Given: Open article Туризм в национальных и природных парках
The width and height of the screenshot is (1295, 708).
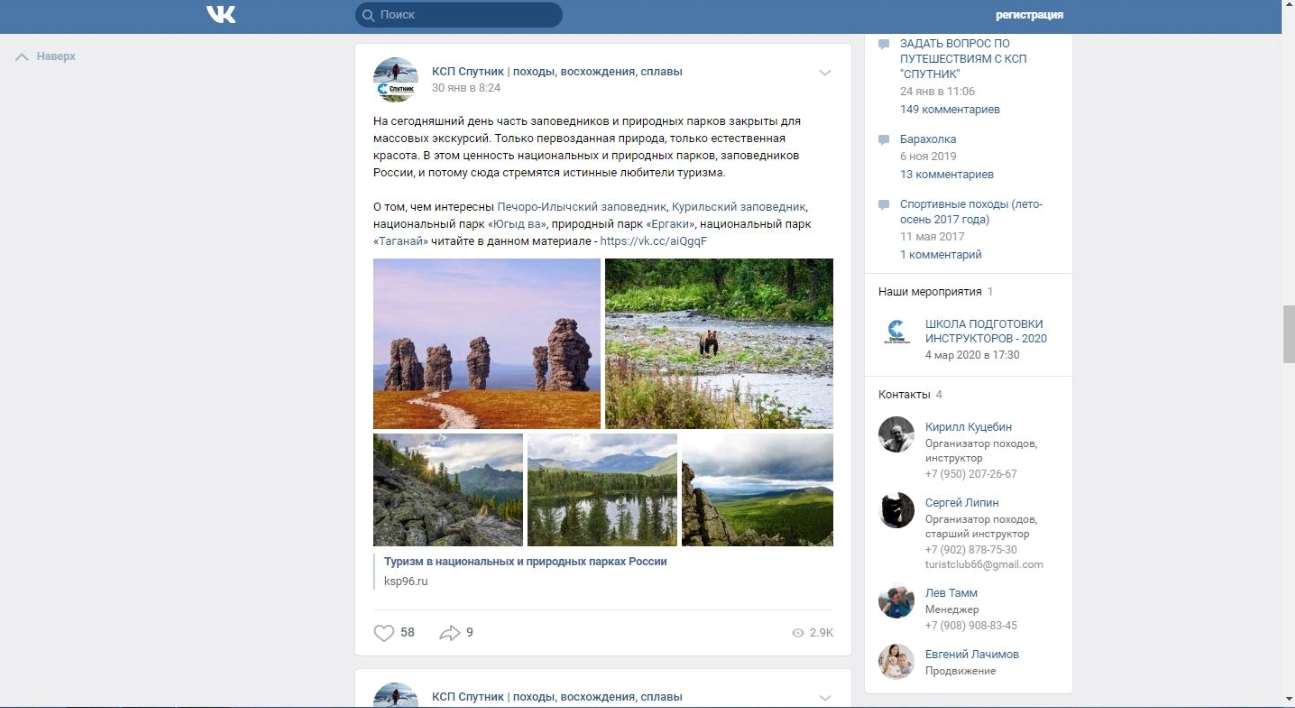Looking at the screenshot, I should [x=525, y=562].
